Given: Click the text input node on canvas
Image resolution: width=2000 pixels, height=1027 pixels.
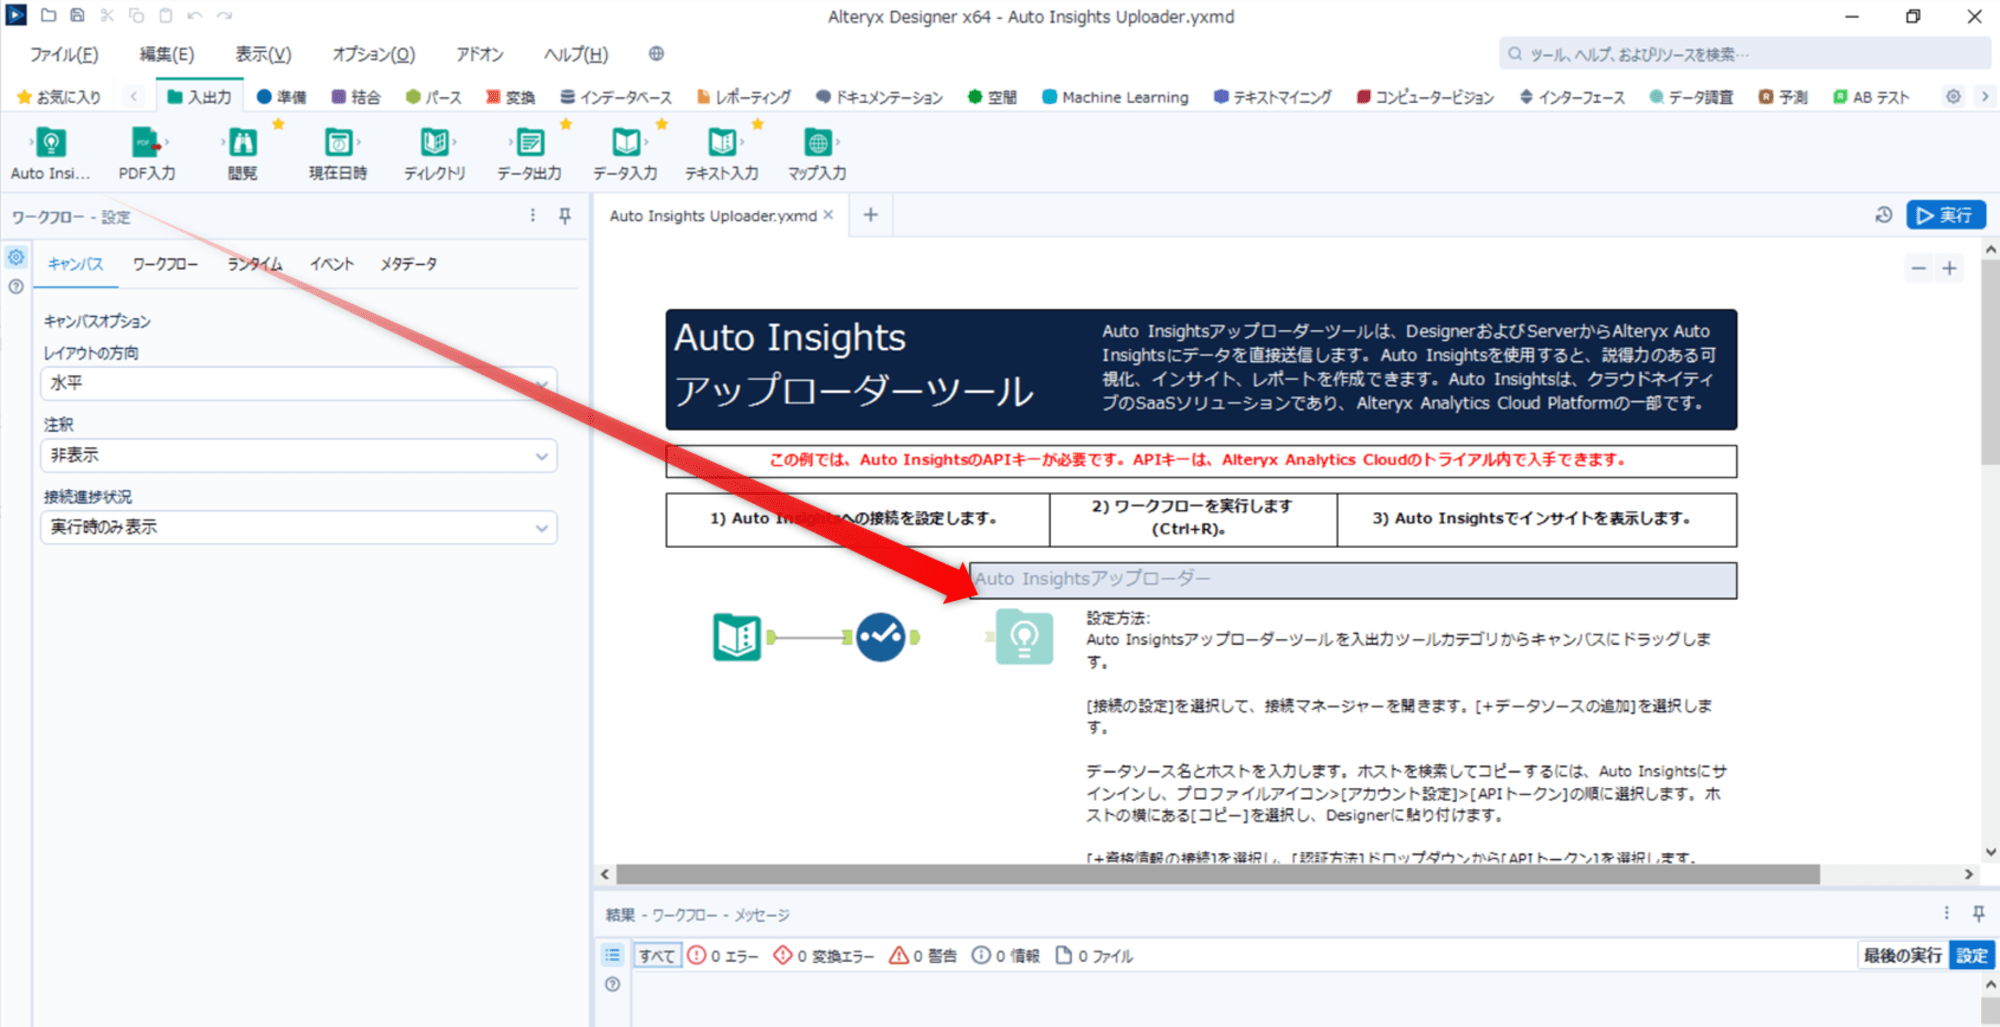Looking at the screenshot, I should coord(737,637).
